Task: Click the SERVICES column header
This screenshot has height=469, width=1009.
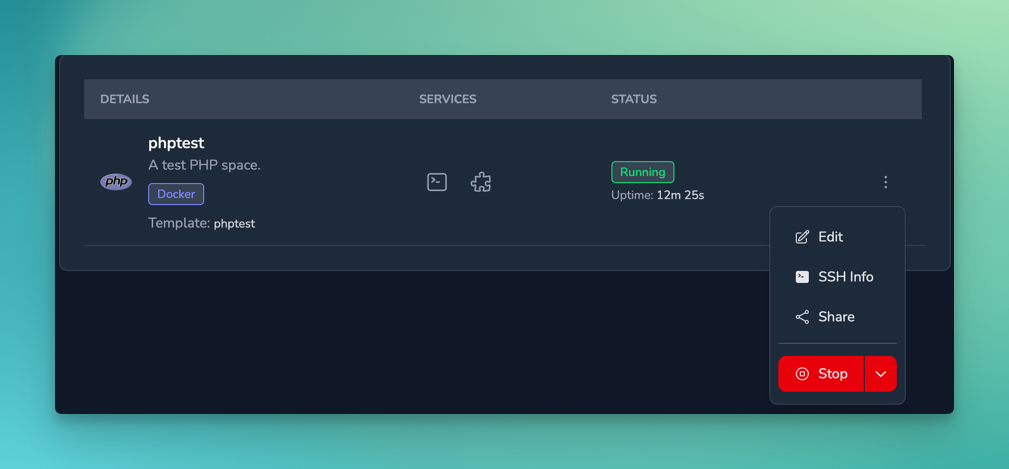Action: click(x=447, y=99)
